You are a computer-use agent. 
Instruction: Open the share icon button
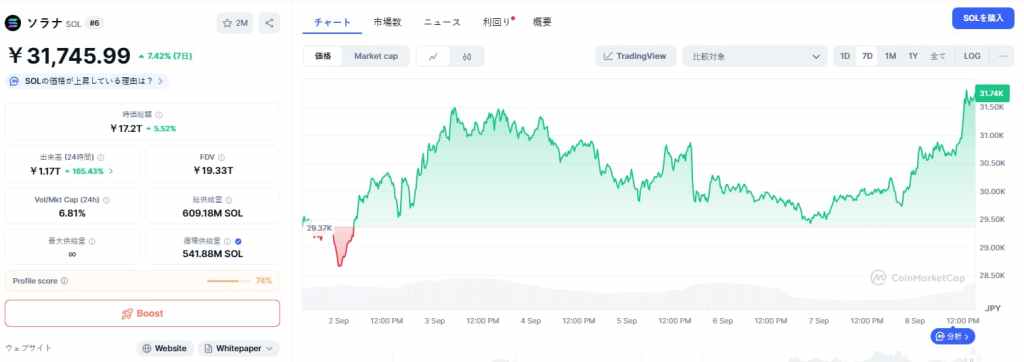tap(269, 23)
